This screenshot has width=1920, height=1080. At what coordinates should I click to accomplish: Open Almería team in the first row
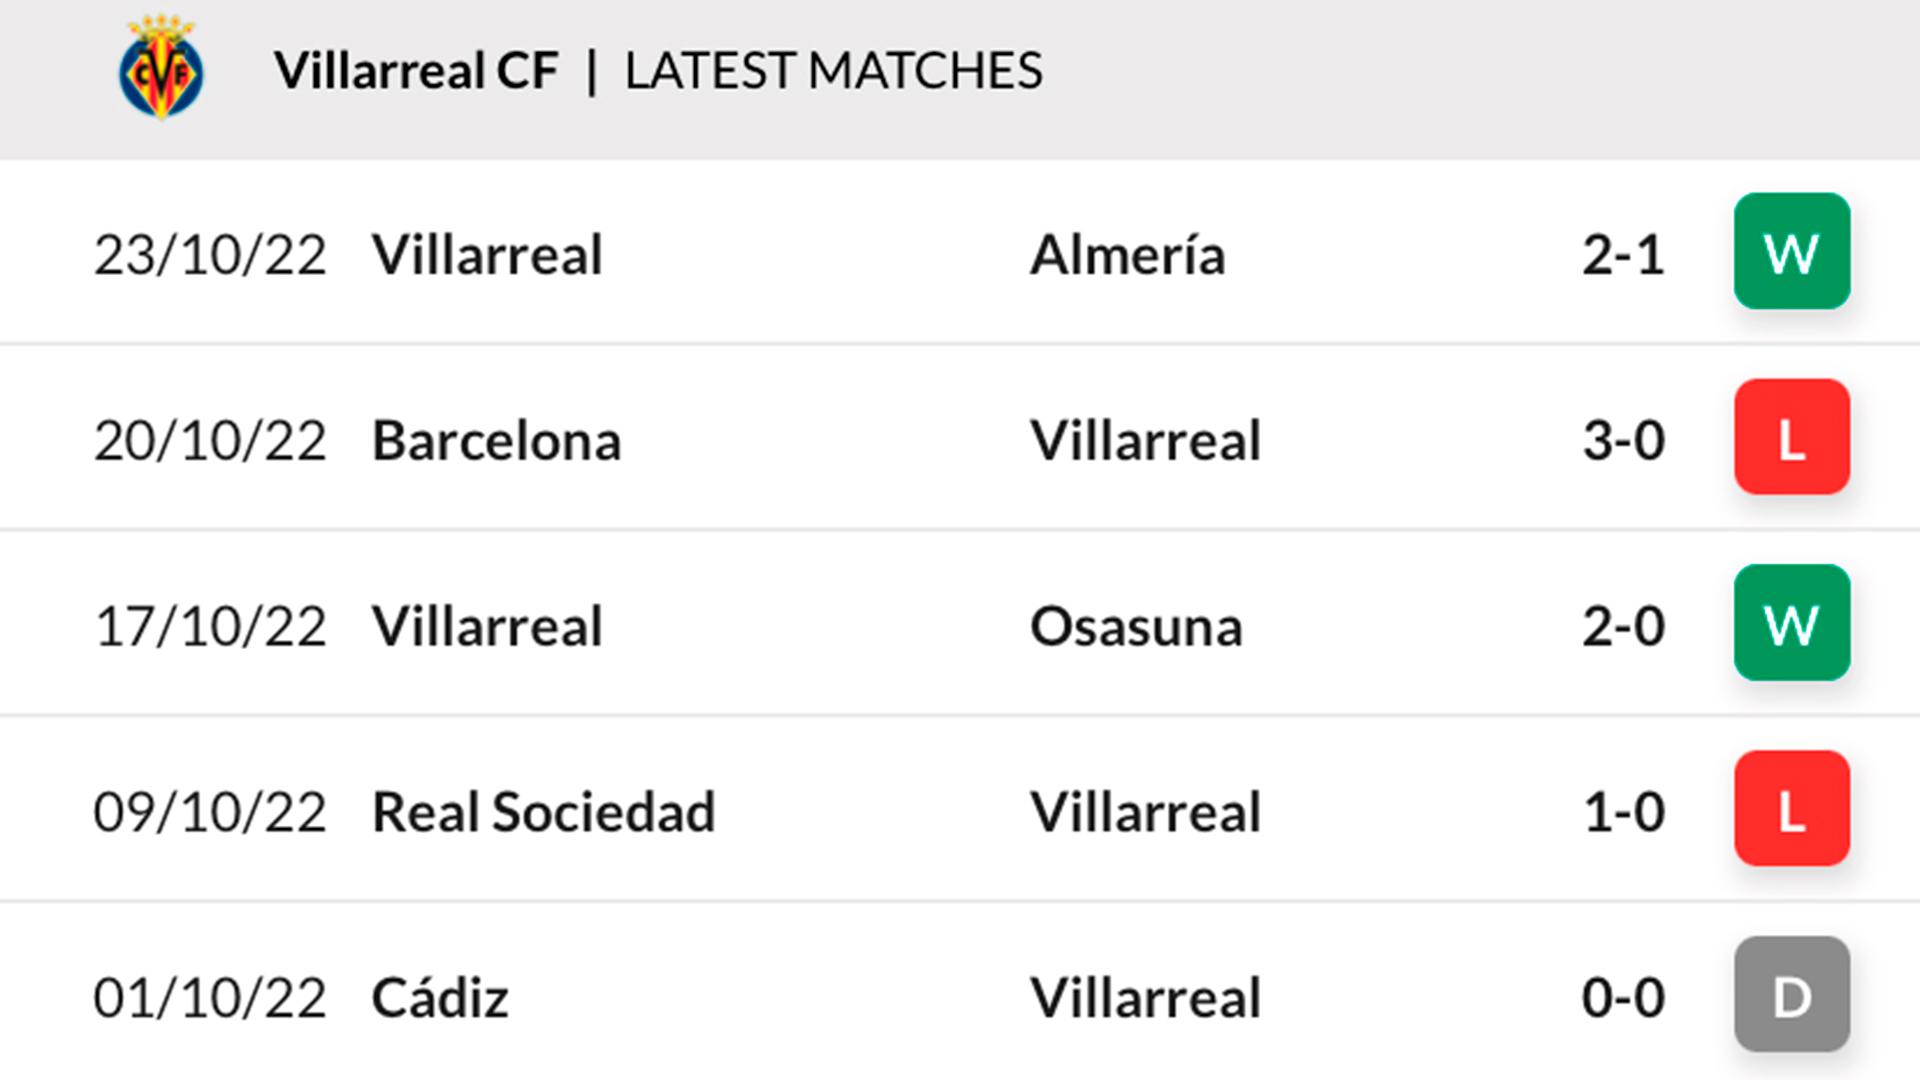(1127, 255)
